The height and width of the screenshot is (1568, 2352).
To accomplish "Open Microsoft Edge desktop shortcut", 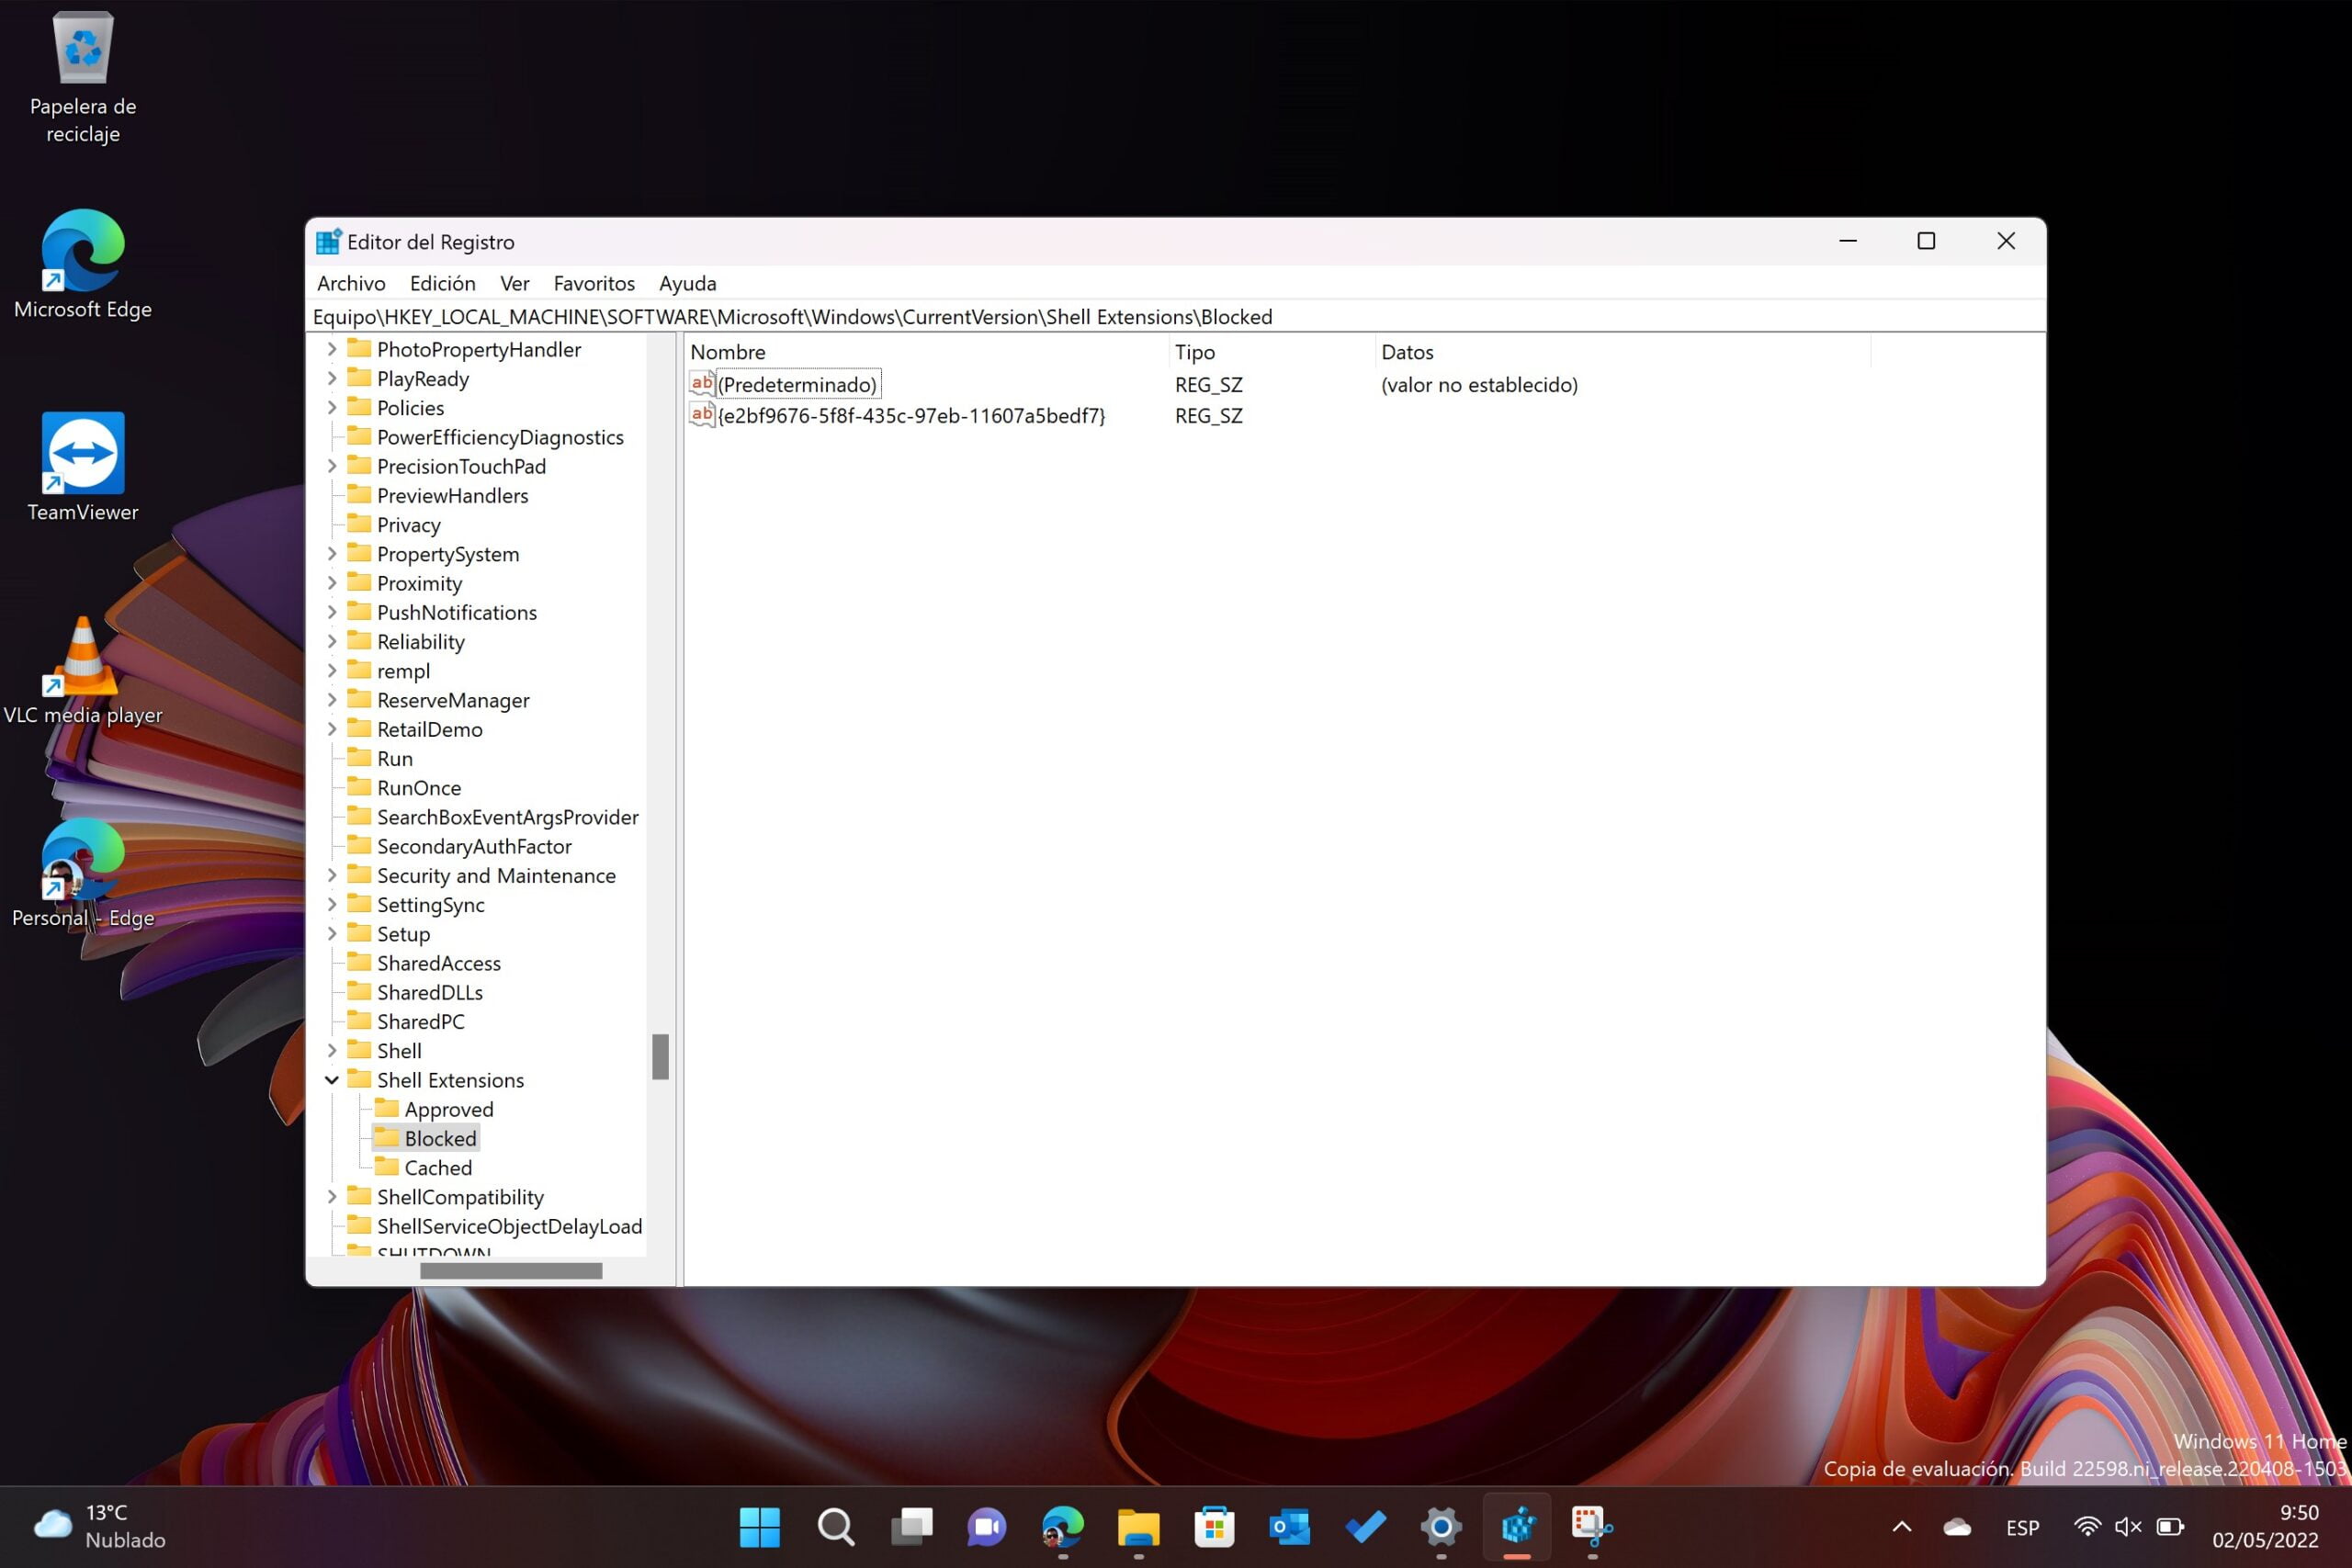I will (83, 265).
